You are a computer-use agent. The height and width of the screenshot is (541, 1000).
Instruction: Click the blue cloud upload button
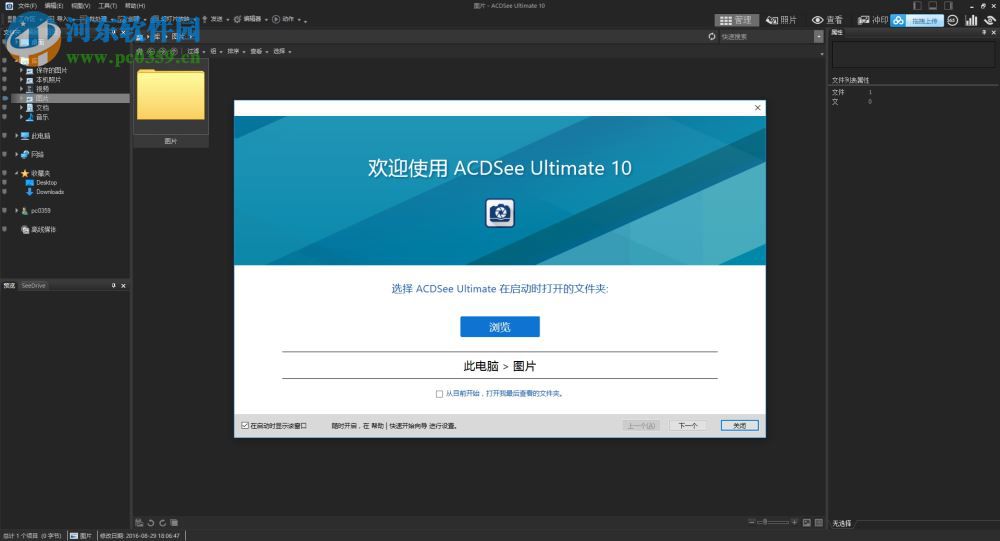click(917, 20)
